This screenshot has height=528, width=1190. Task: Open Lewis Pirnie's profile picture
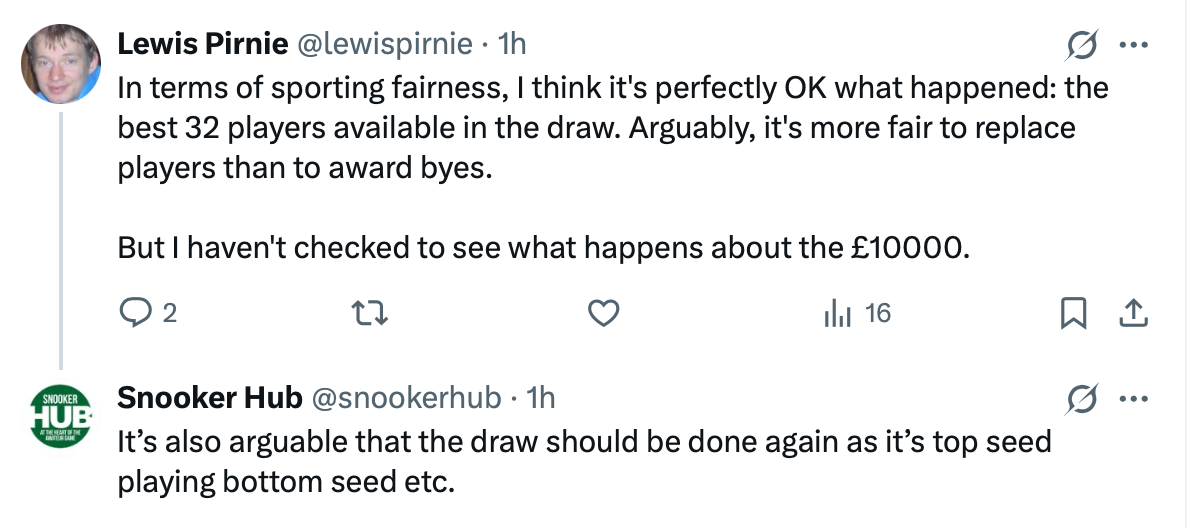pos(61,63)
